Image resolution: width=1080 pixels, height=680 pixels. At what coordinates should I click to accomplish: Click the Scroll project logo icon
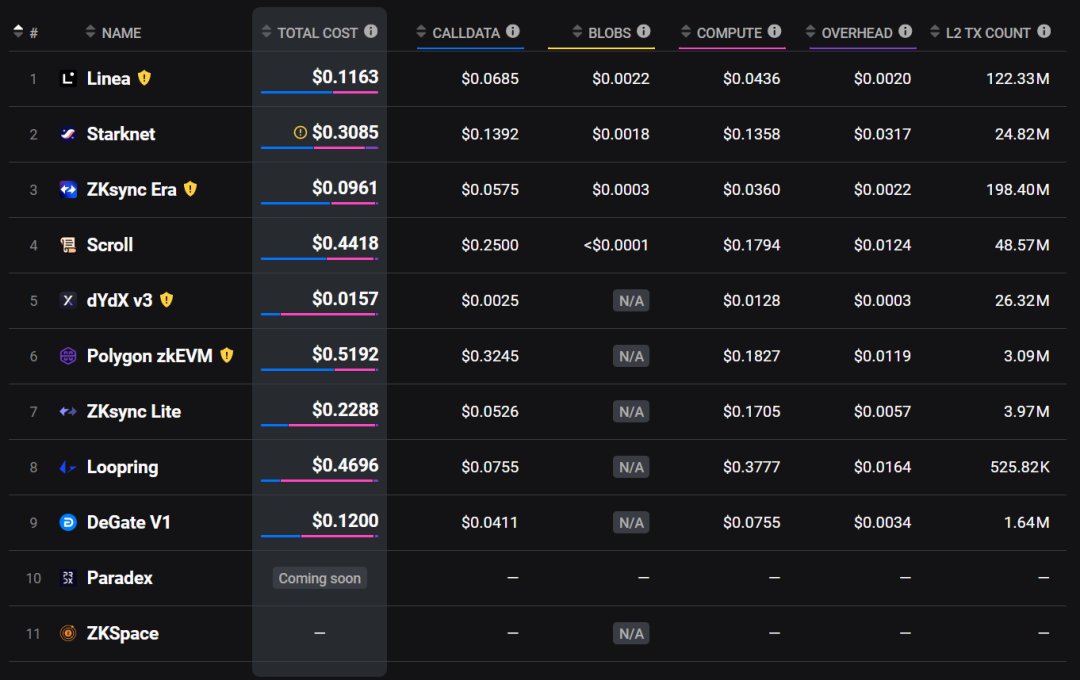(68, 245)
